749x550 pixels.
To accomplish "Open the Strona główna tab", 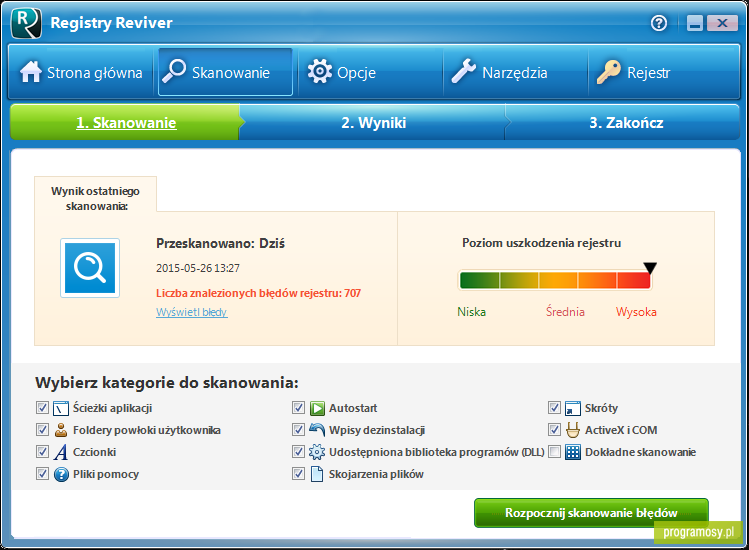I will [x=81, y=72].
